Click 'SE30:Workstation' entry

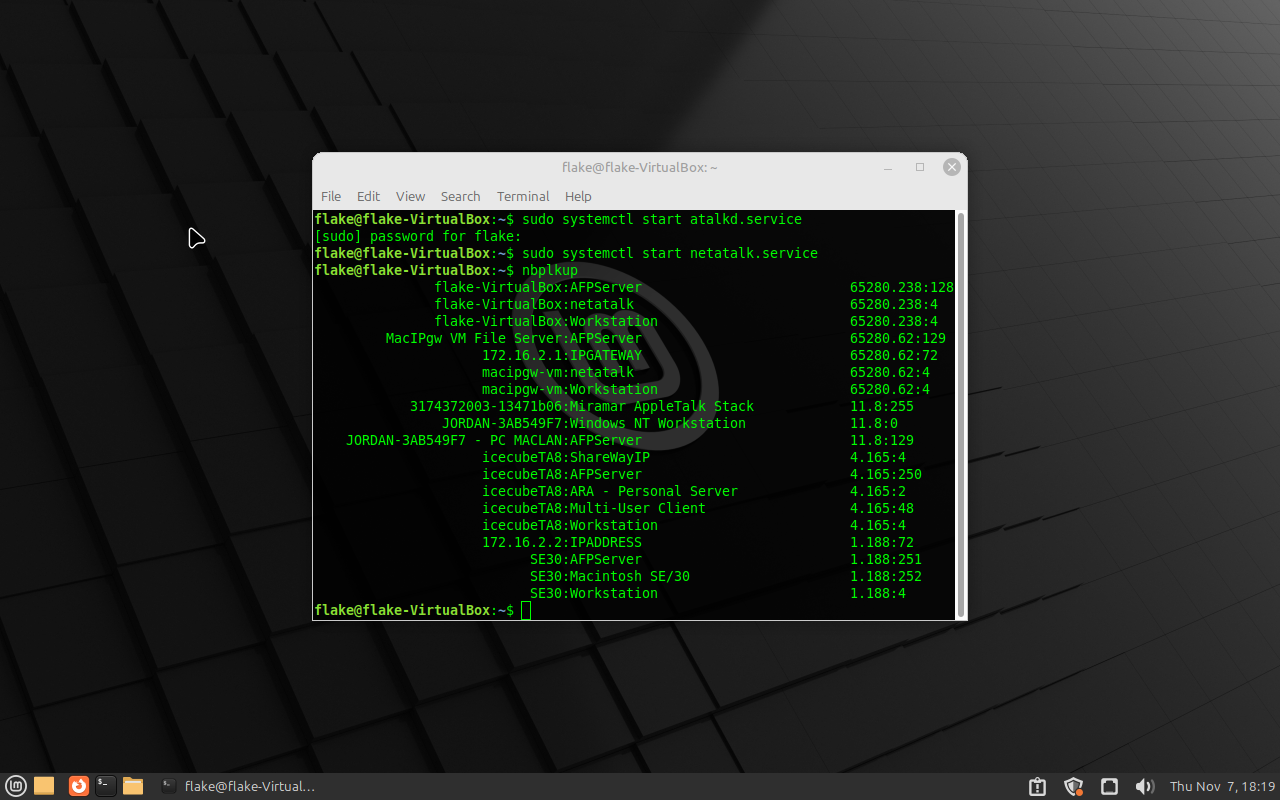[x=594, y=593]
